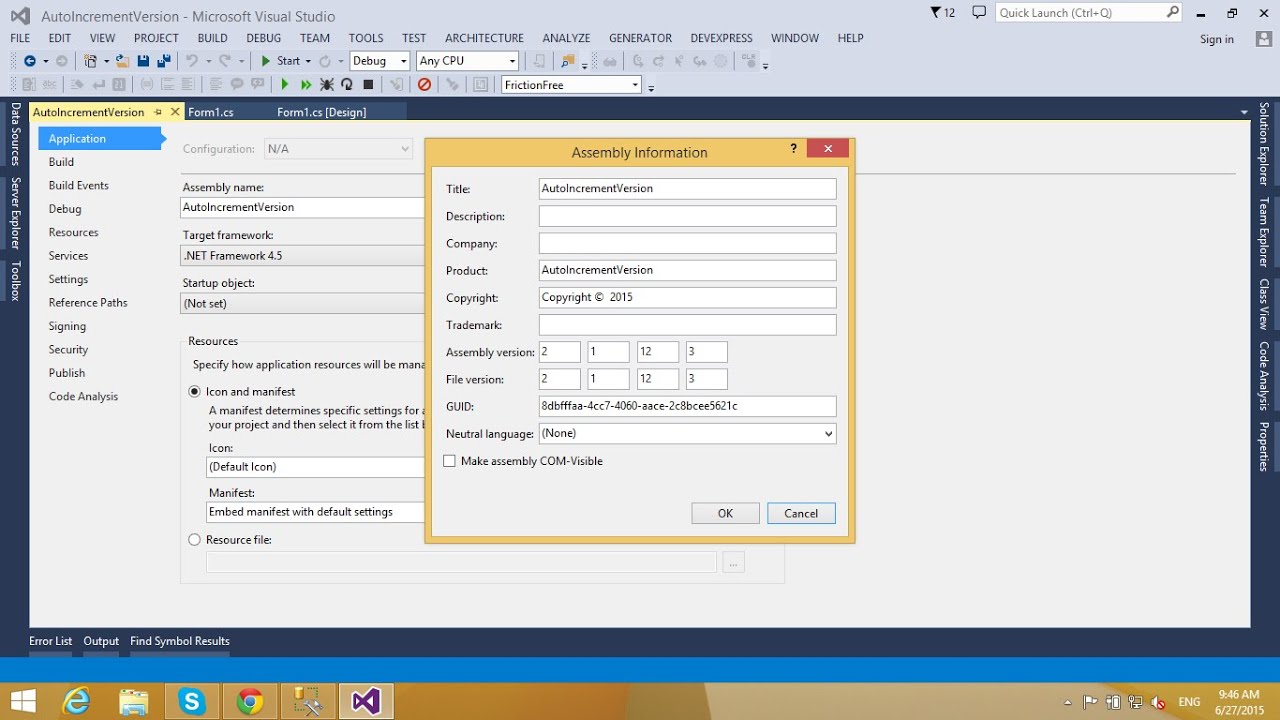This screenshot has width=1280, height=720.
Task: Click the Windows Start button
Action: coord(22,701)
